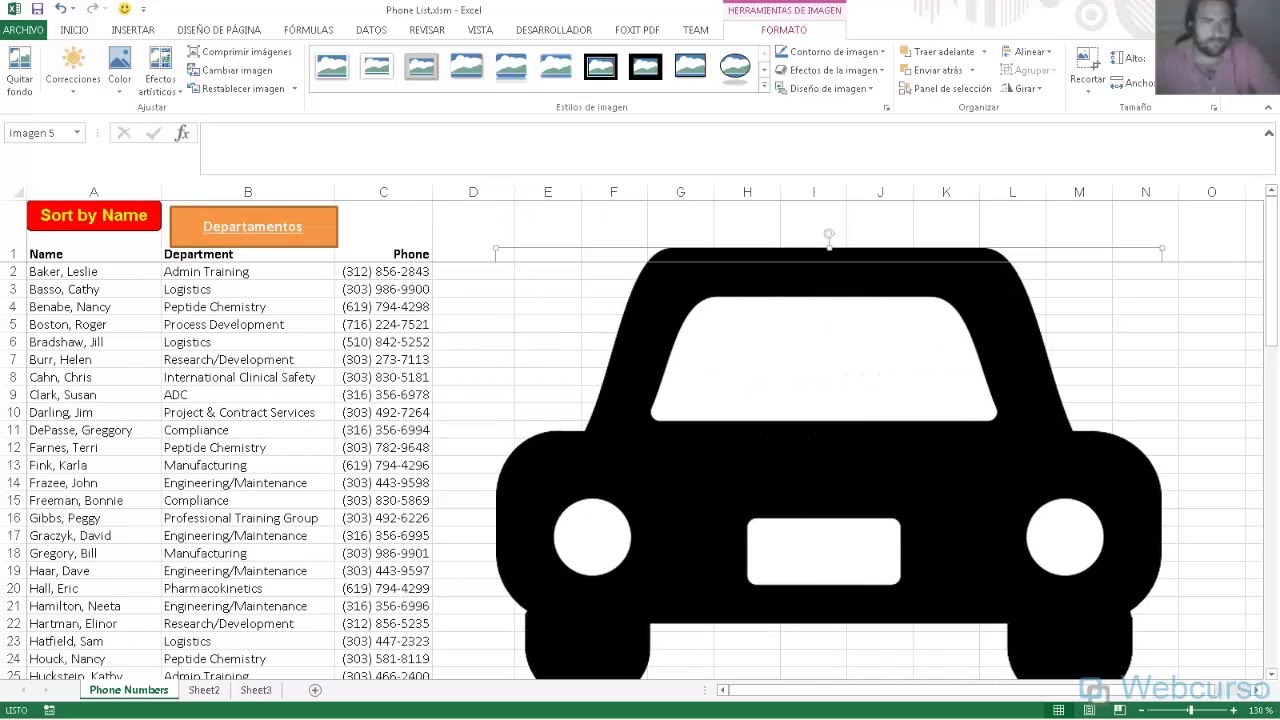Switch to page layout view in status bar
Image resolution: width=1280 pixels, height=720 pixels.
pos(1089,710)
